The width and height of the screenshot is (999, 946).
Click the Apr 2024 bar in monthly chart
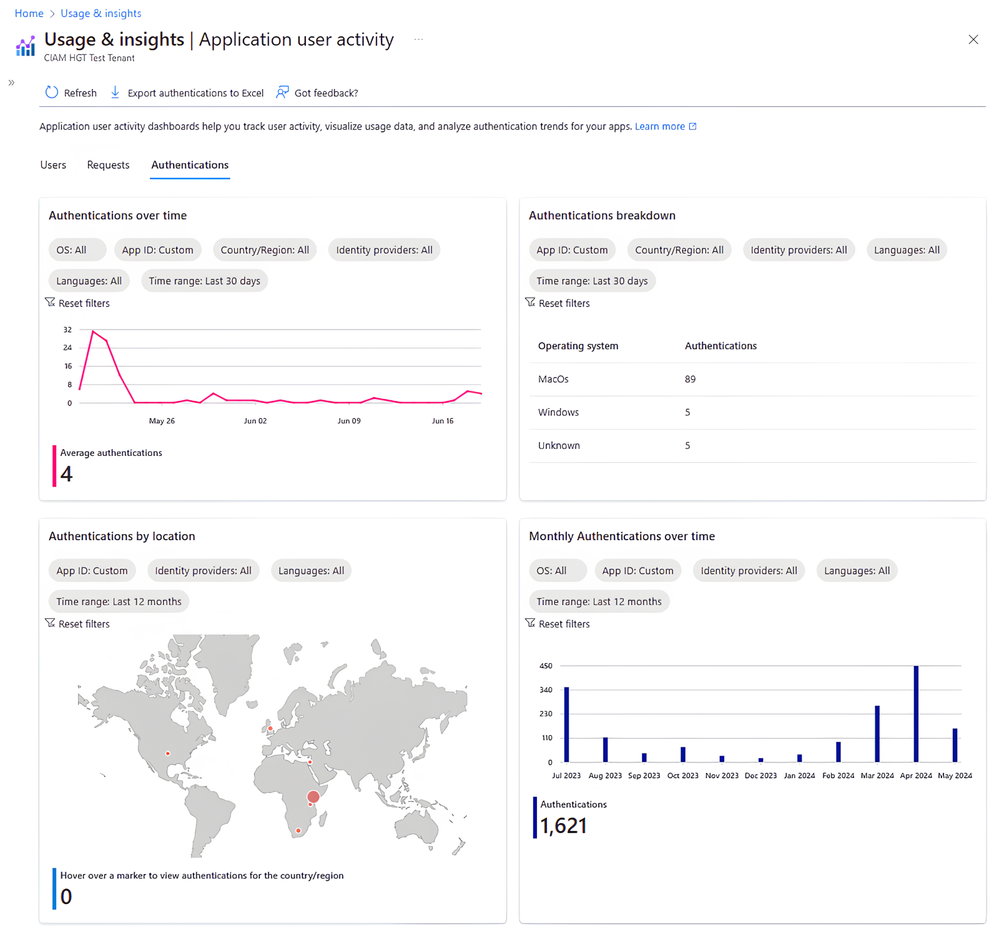[x=916, y=713]
